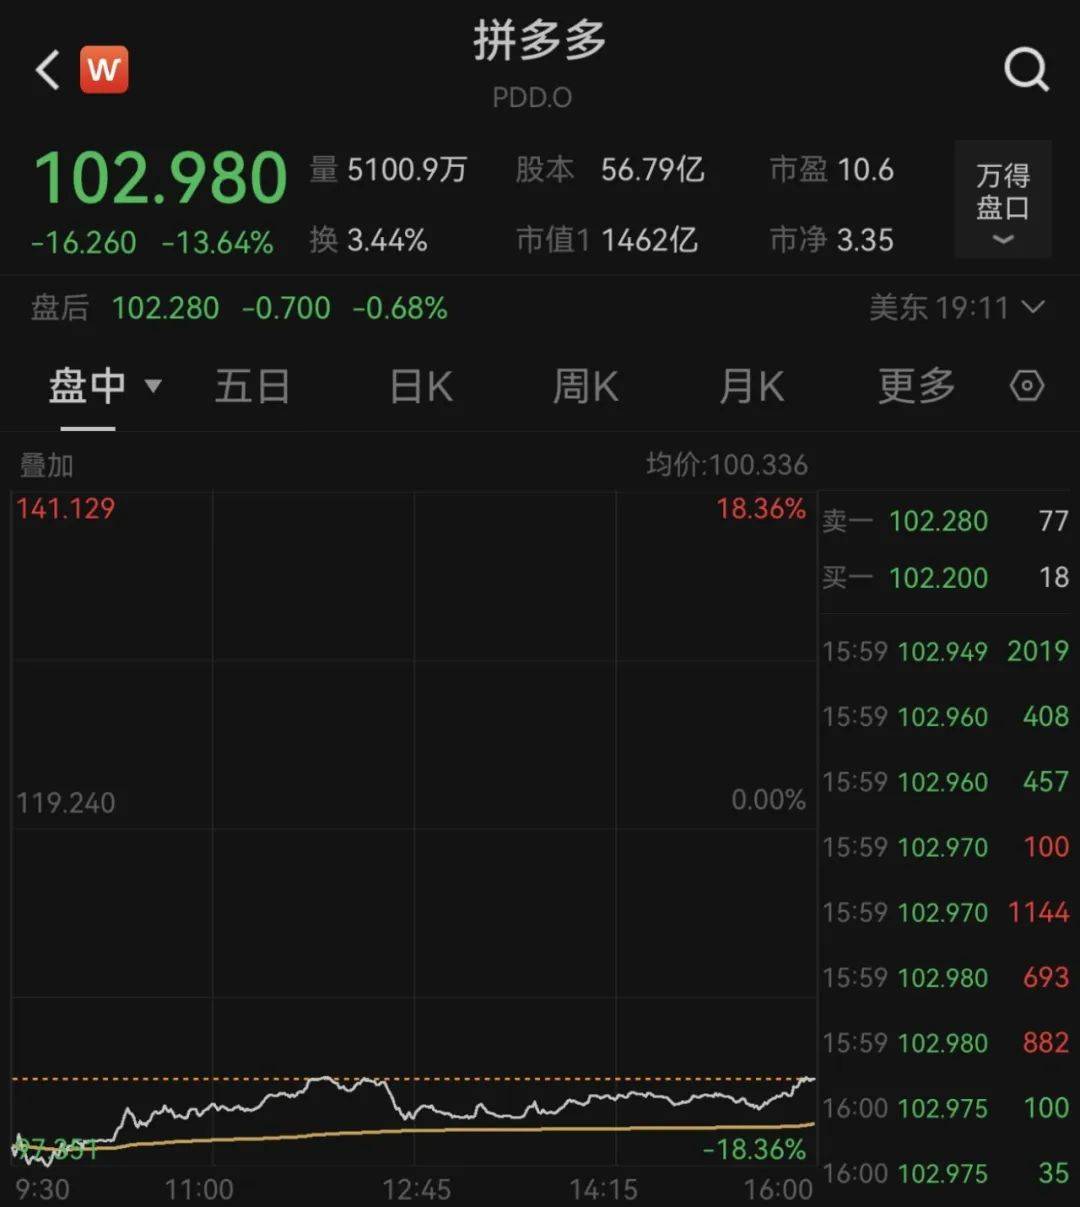Tap the 市盈 10.6 P/E value

coord(832,170)
